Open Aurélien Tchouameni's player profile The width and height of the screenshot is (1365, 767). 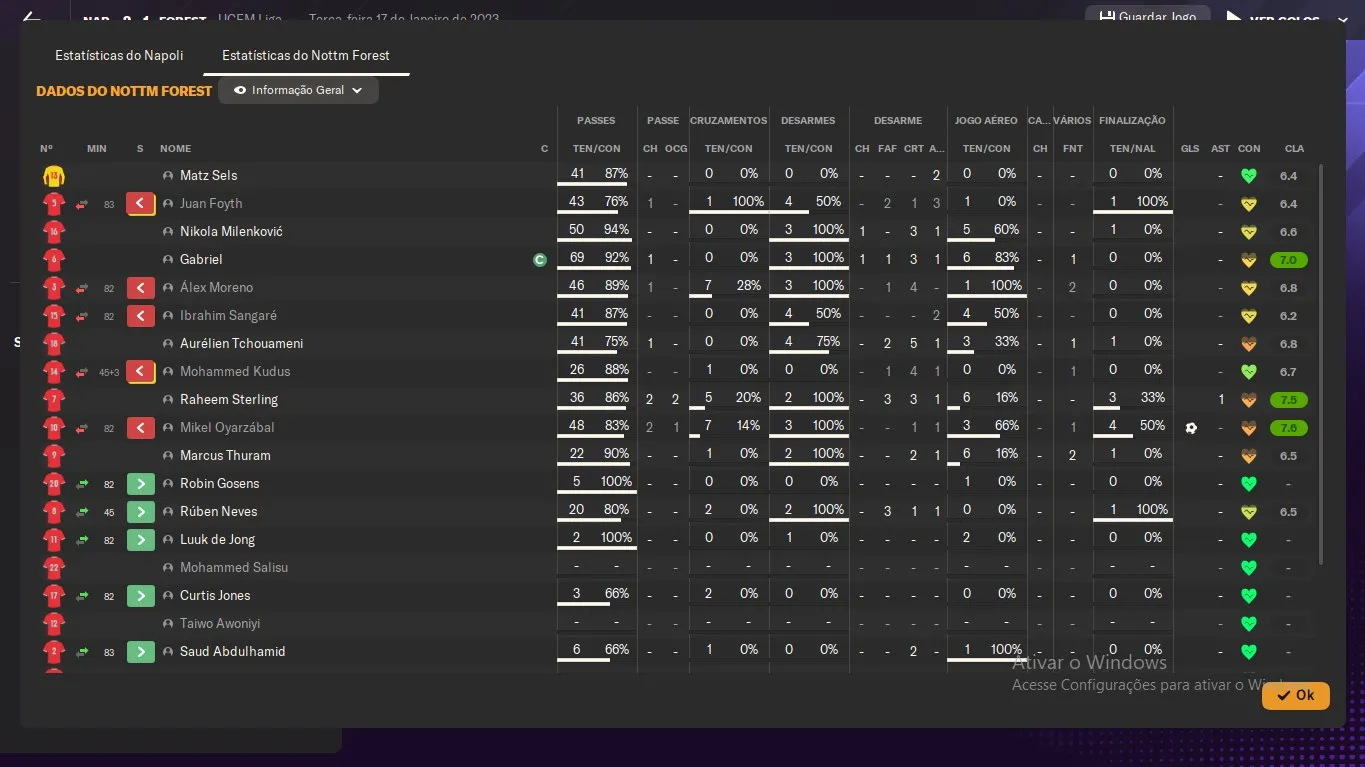tap(241, 344)
